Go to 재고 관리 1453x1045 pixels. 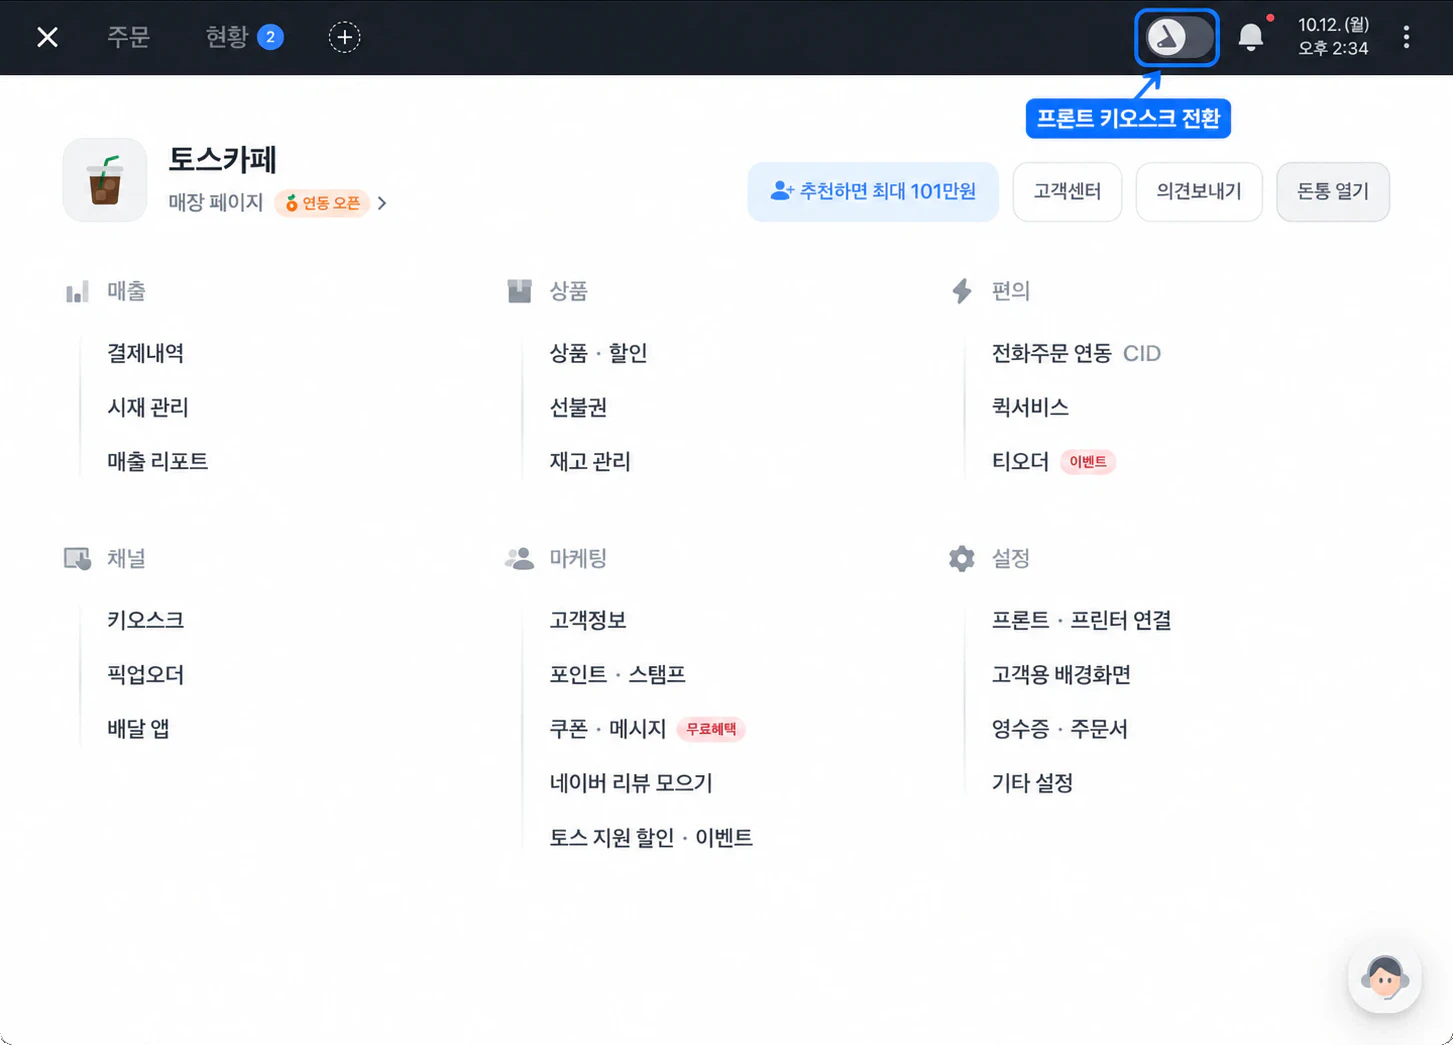pyautogui.click(x=590, y=461)
